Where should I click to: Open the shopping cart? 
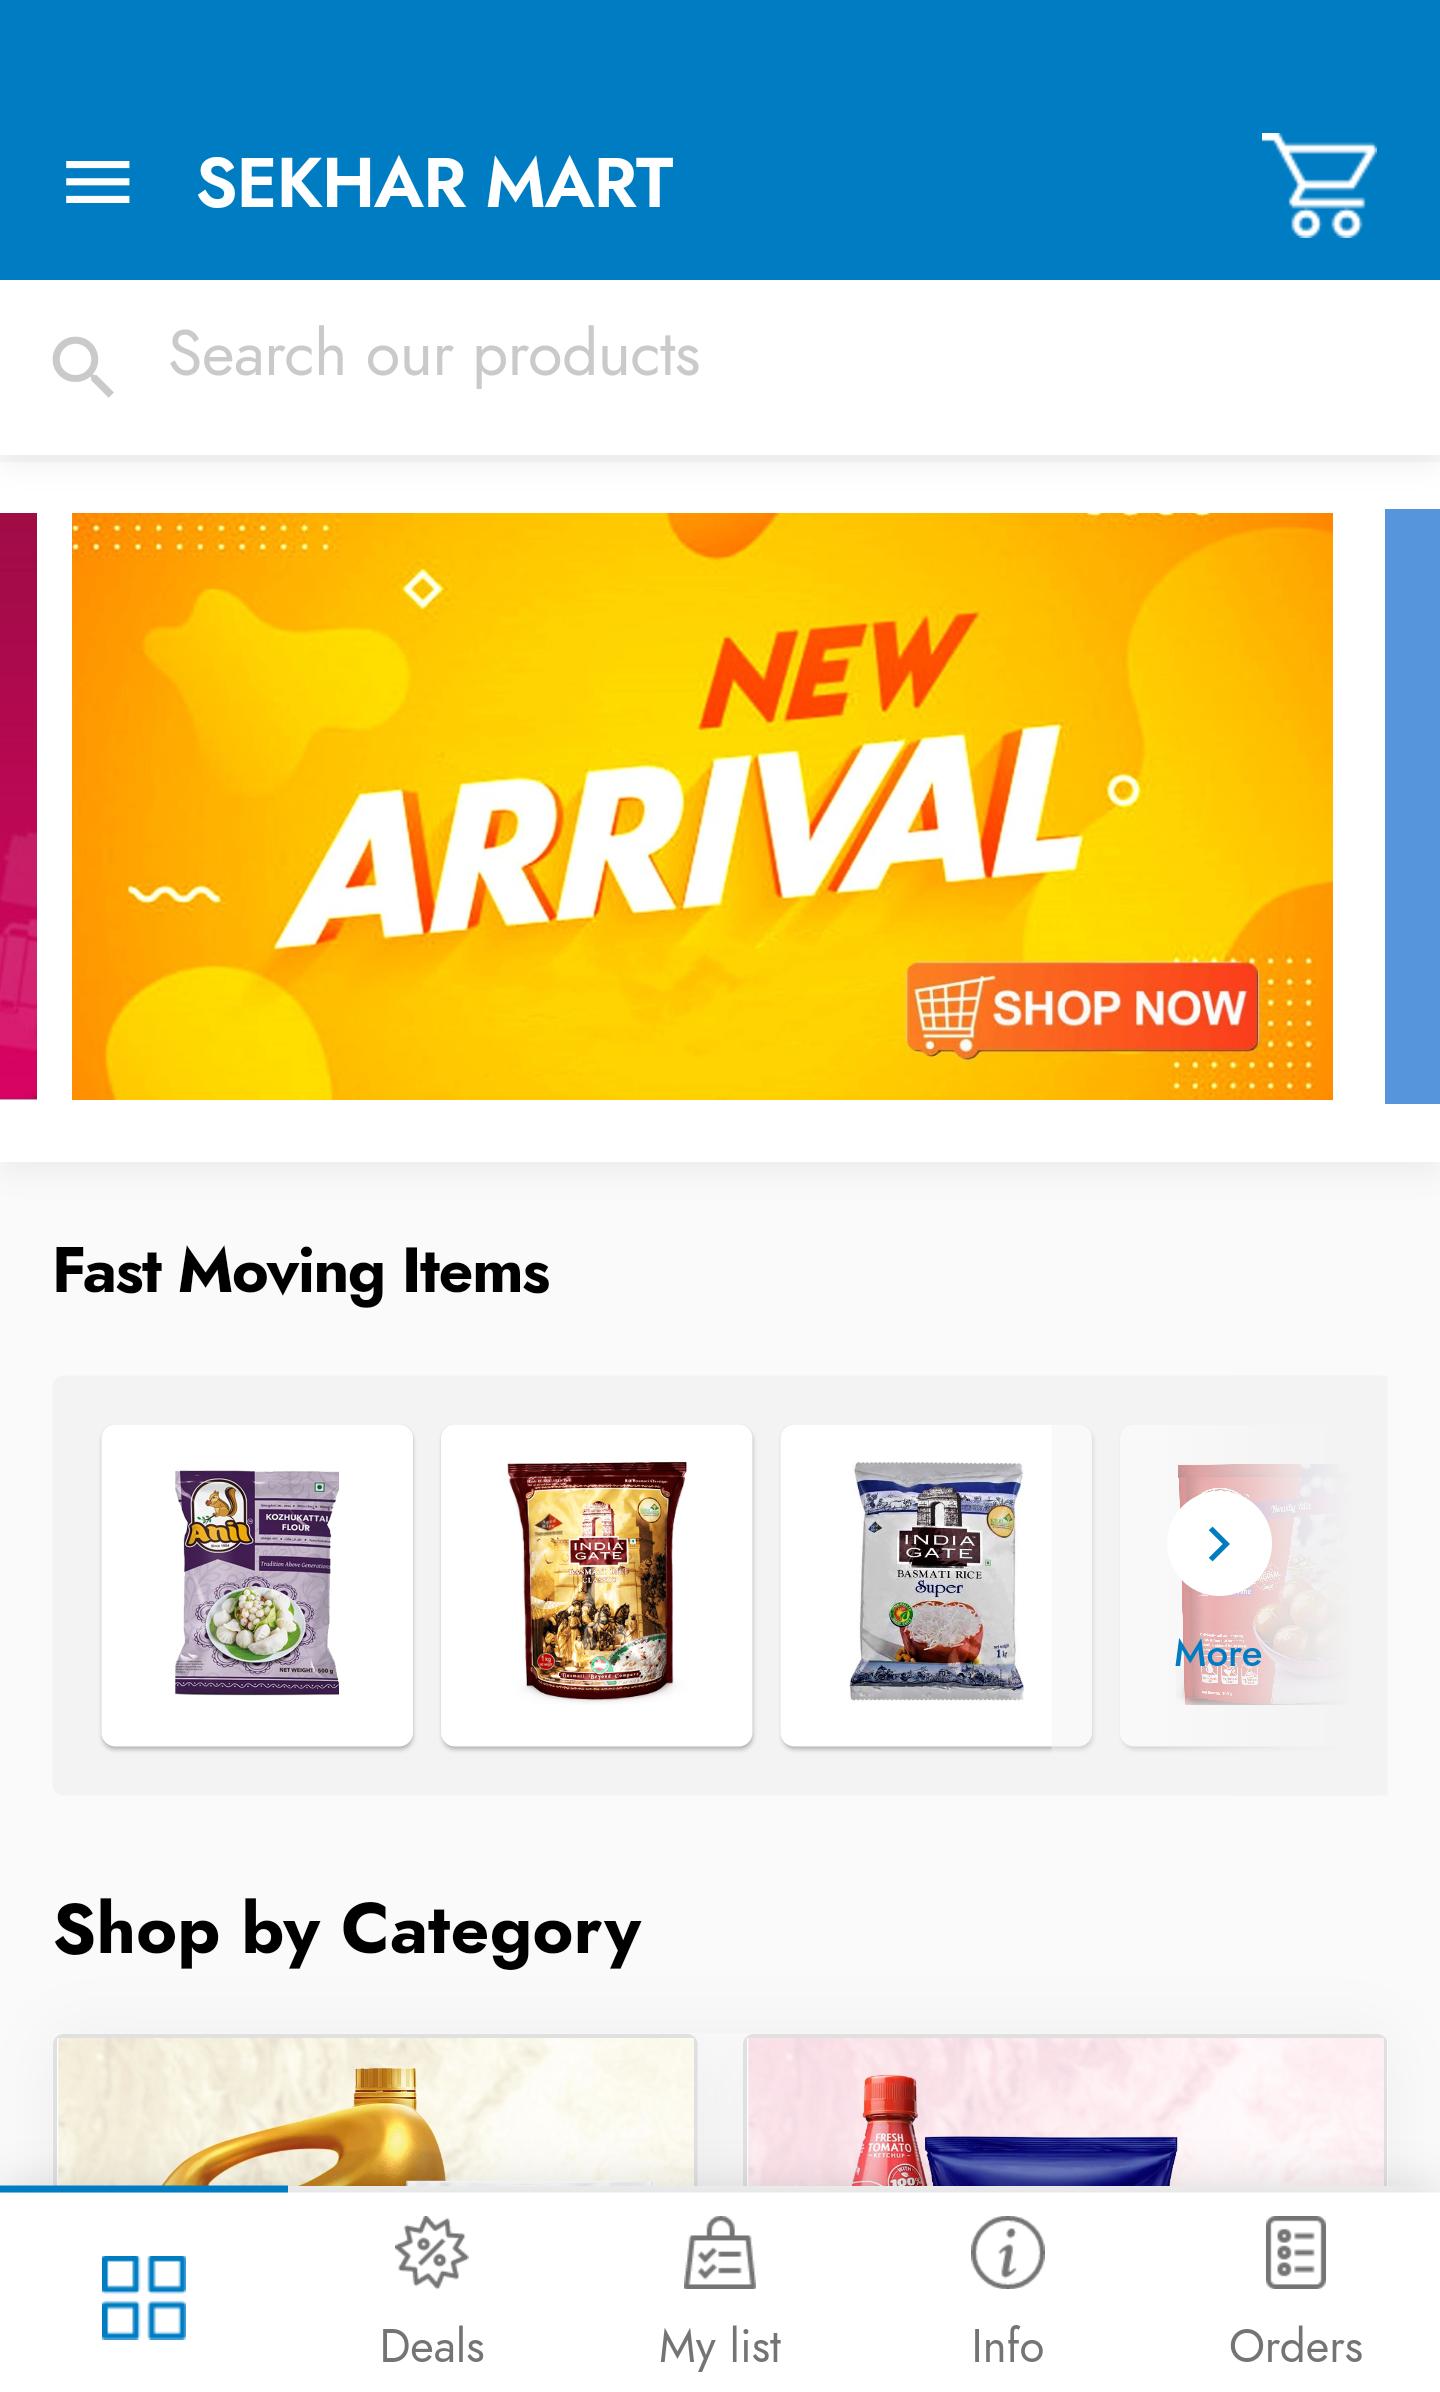(x=1319, y=185)
